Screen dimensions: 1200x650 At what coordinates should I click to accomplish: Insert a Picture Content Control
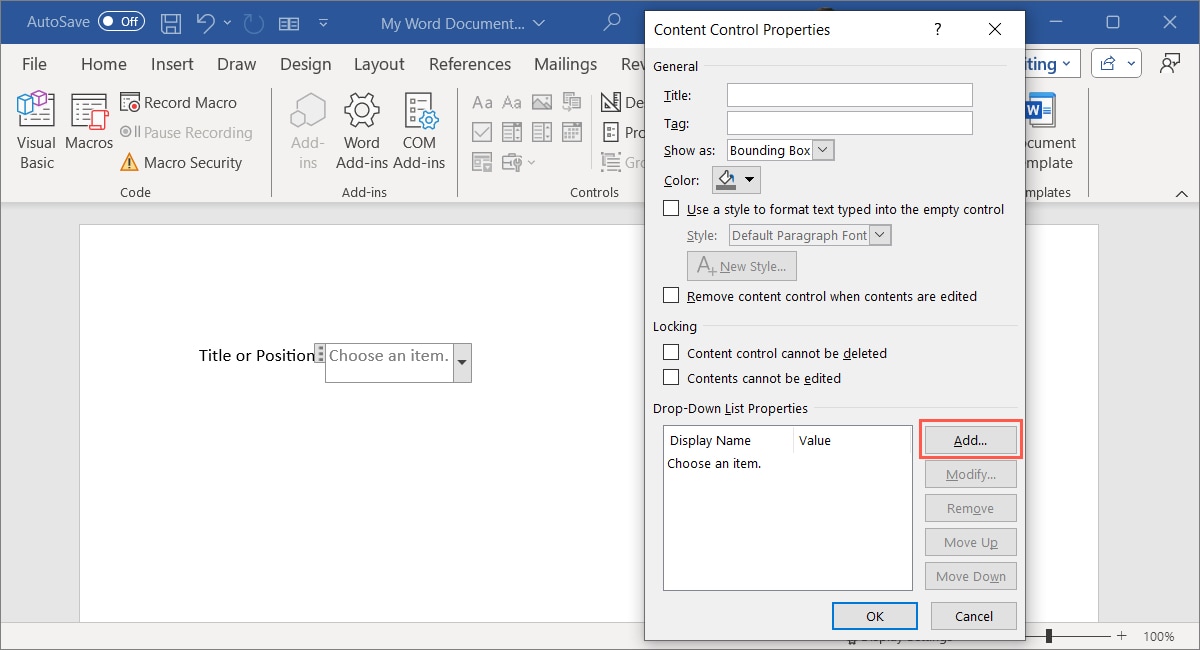click(x=542, y=102)
